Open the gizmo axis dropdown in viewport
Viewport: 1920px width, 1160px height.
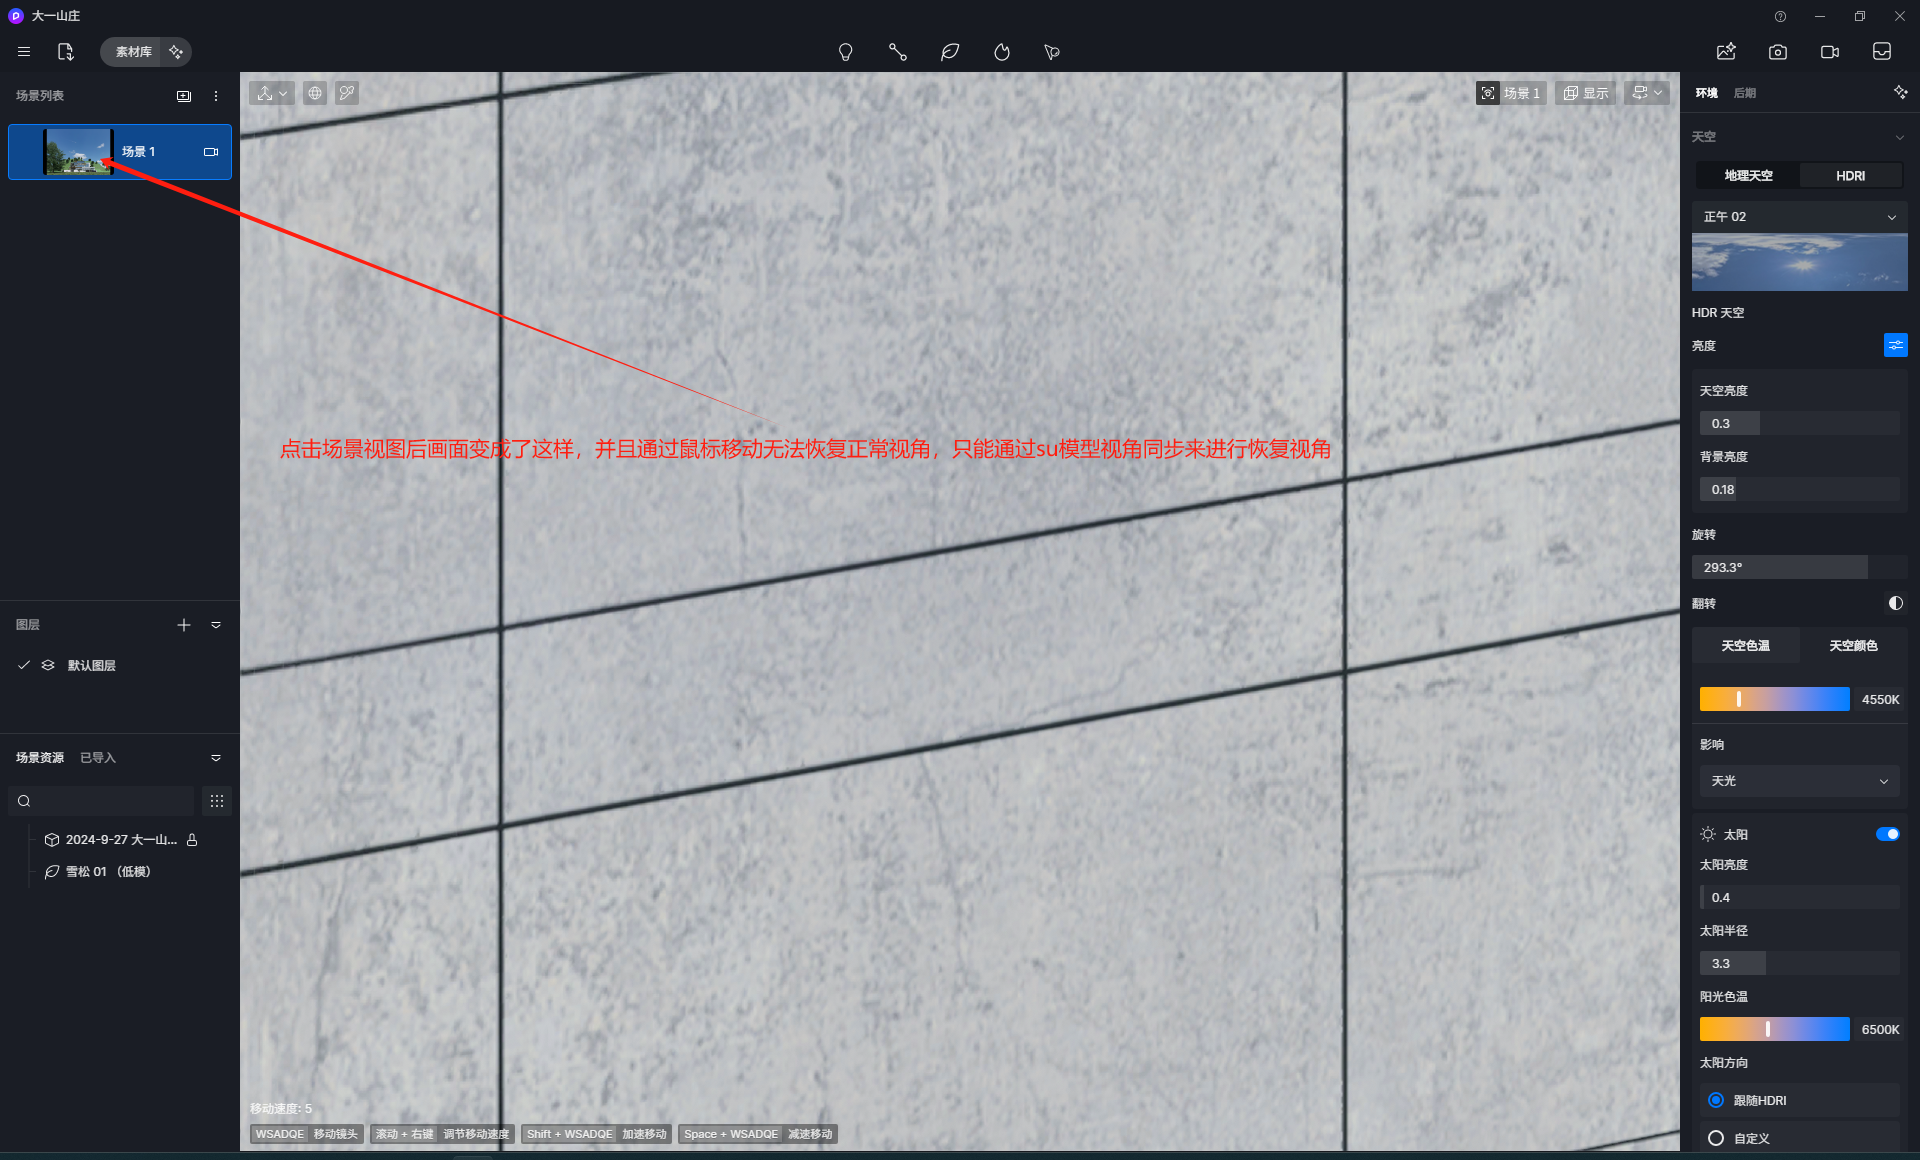pyautogui.click(x=271, y=93)
